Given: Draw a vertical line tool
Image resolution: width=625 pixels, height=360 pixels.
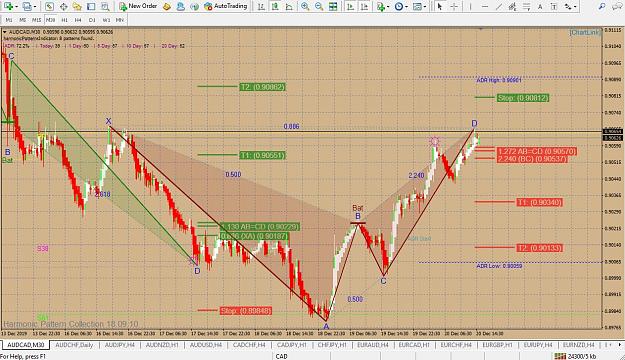Looking at the screenshot, I should (470, 6).
